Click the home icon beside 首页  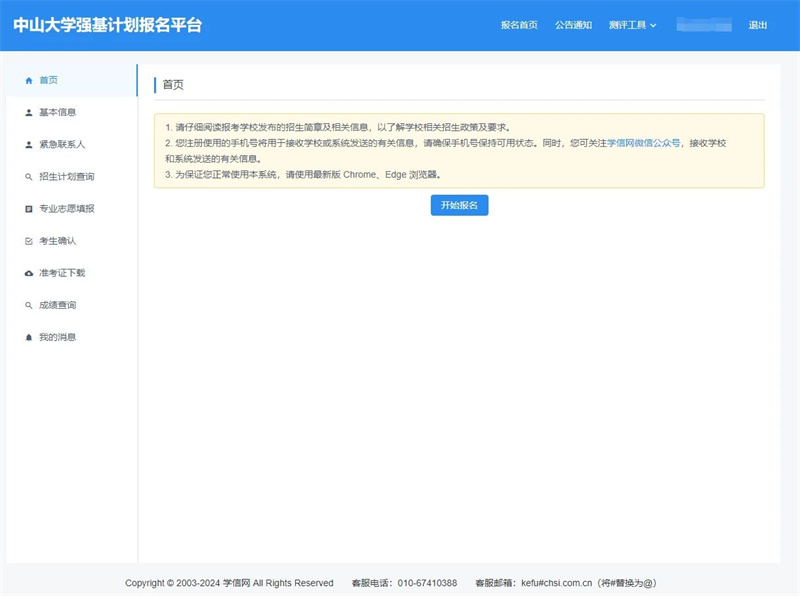[29, 81]
